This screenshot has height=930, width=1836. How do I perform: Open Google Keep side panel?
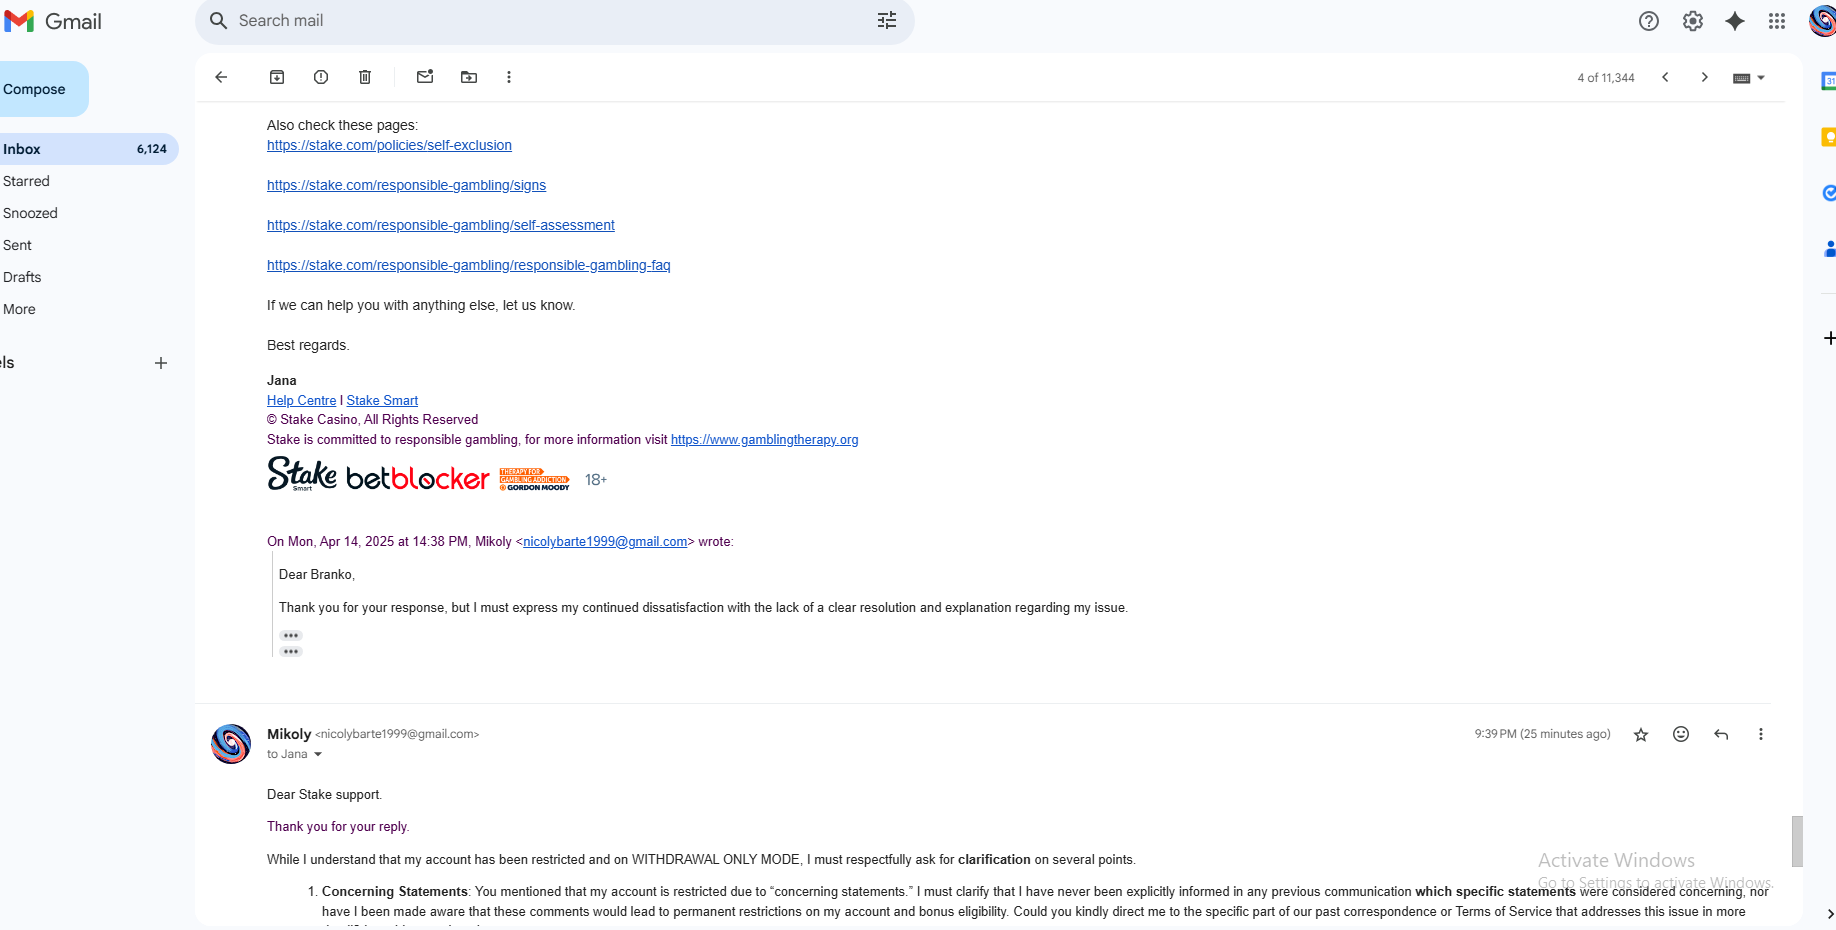[x=1829, y=137]
